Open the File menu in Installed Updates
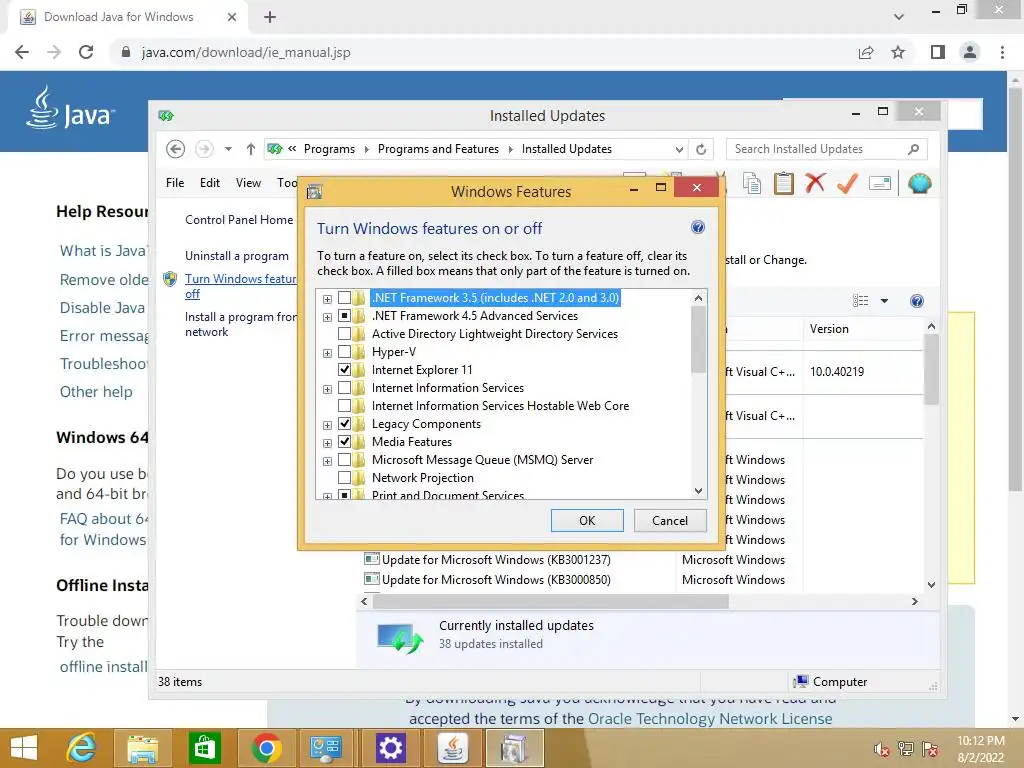1024x768 pixels. [x=175, y=183]
